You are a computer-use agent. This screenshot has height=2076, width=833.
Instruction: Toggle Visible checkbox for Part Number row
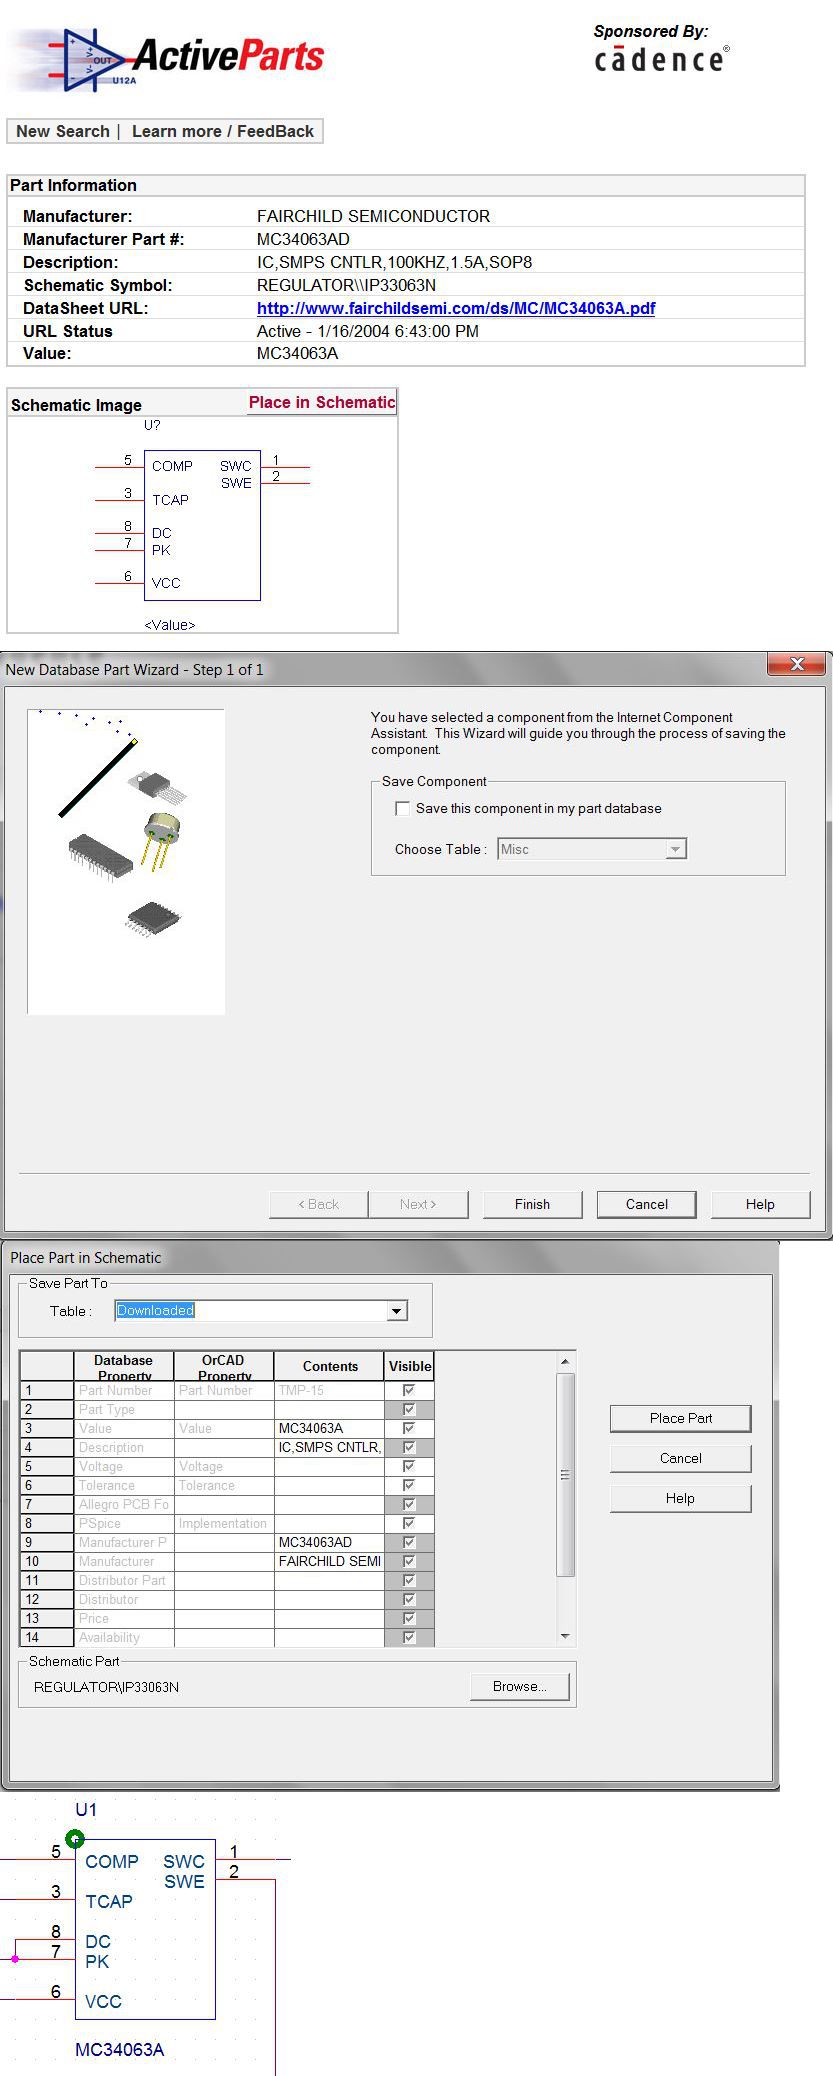408,1390
